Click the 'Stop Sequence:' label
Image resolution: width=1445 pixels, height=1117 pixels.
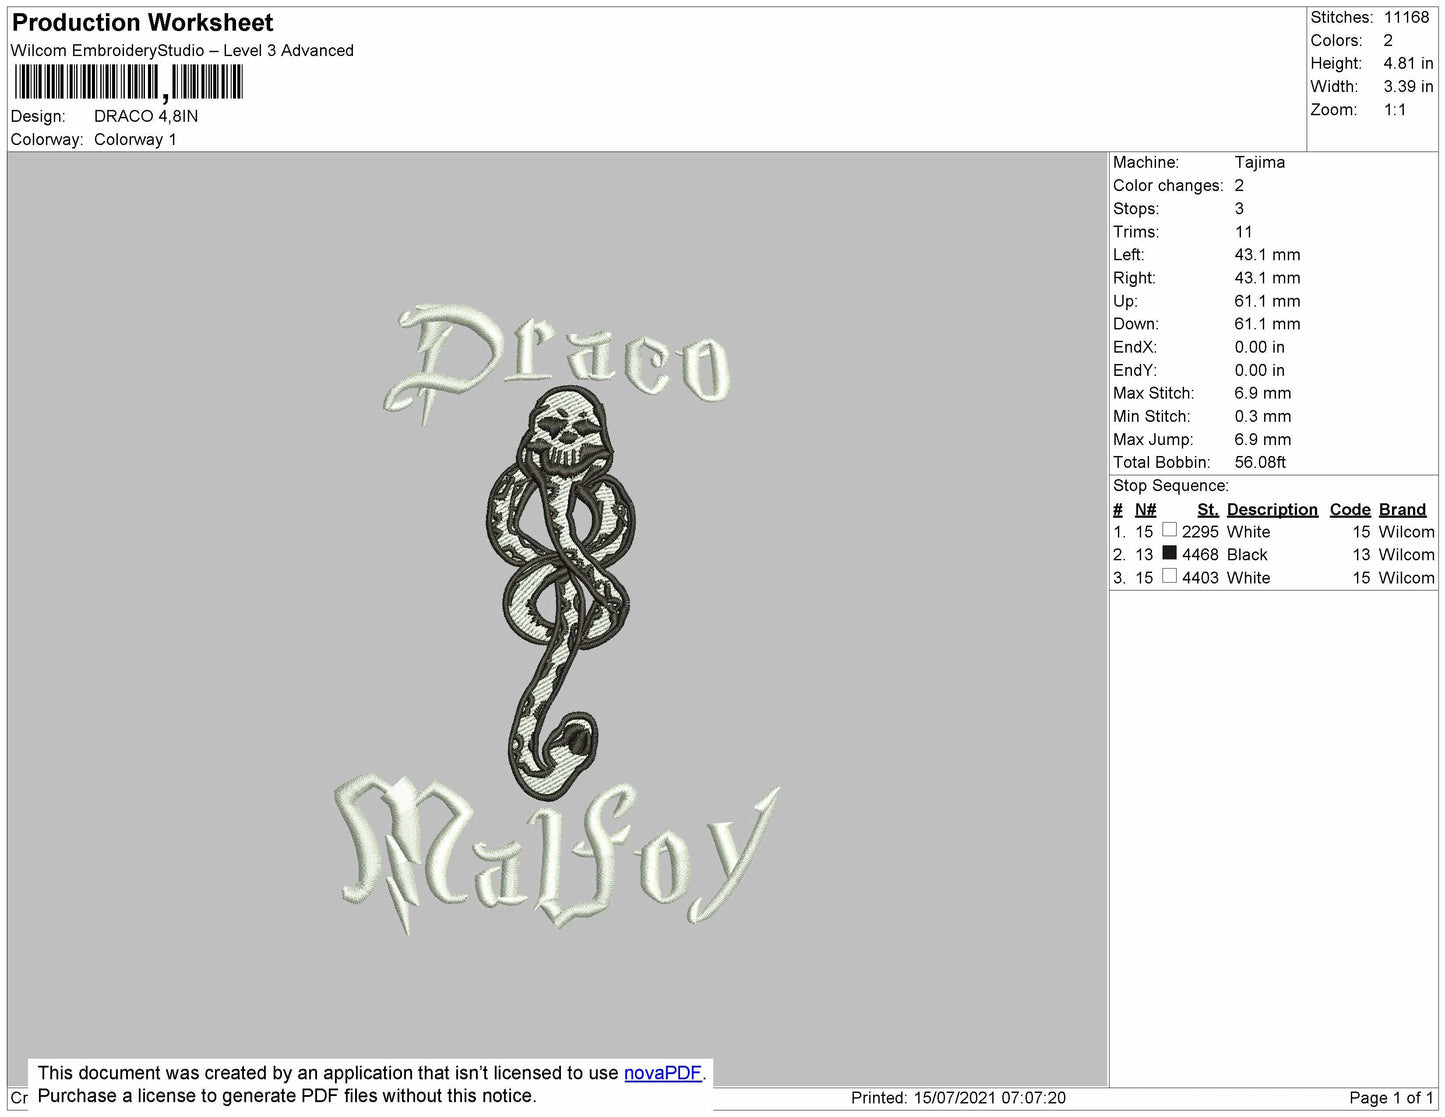(1170, 486)
